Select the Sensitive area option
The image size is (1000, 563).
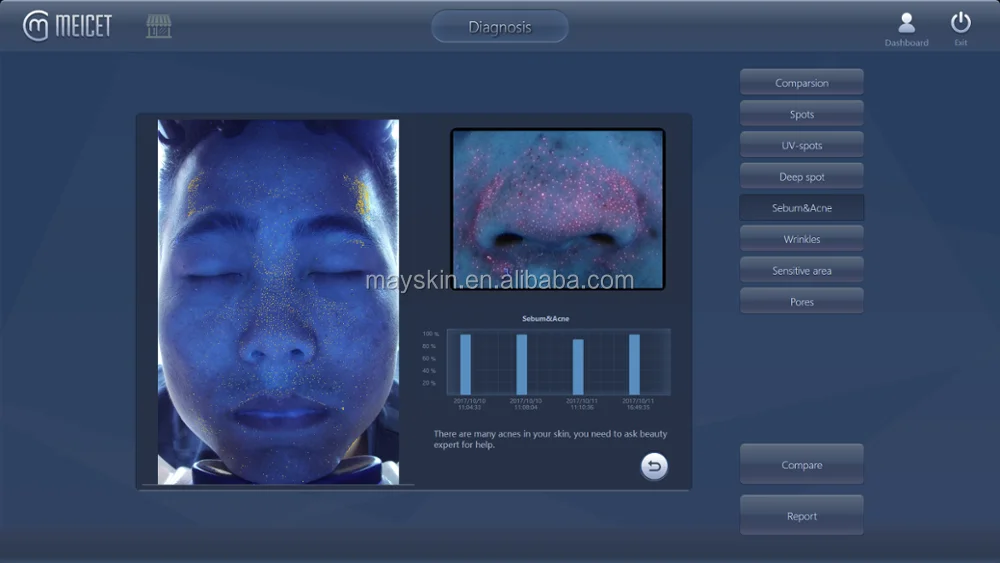[x=802, y=270]
